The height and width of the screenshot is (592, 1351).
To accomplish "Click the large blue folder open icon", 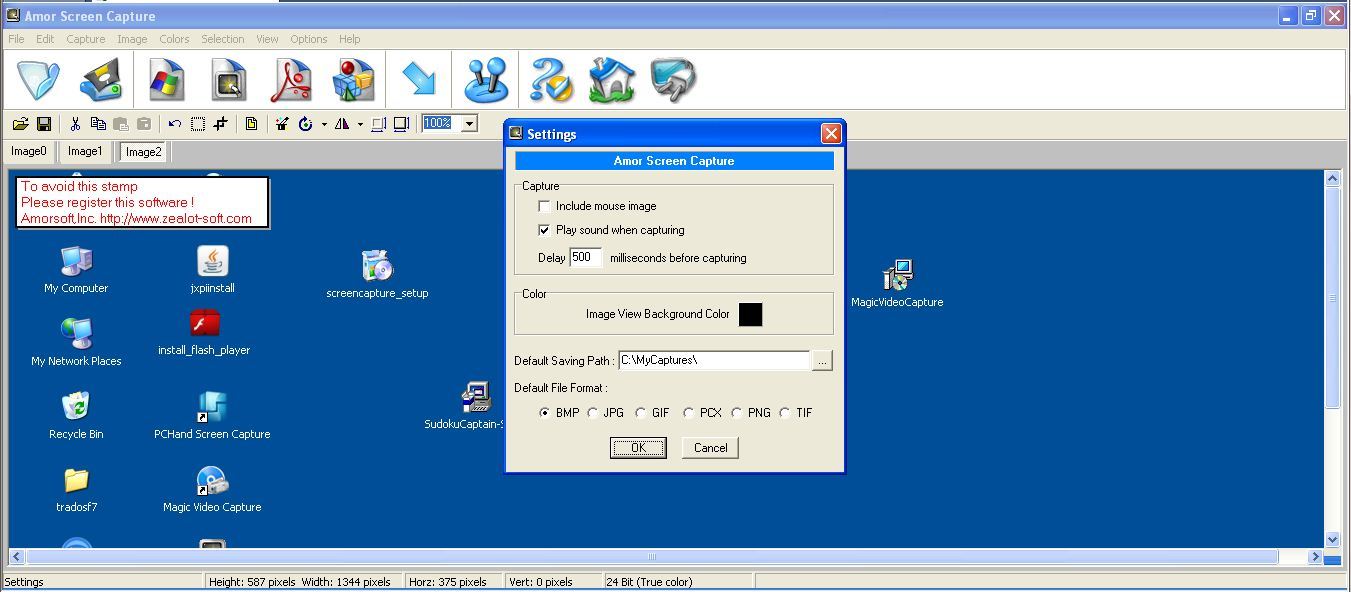I will [39, 80].
